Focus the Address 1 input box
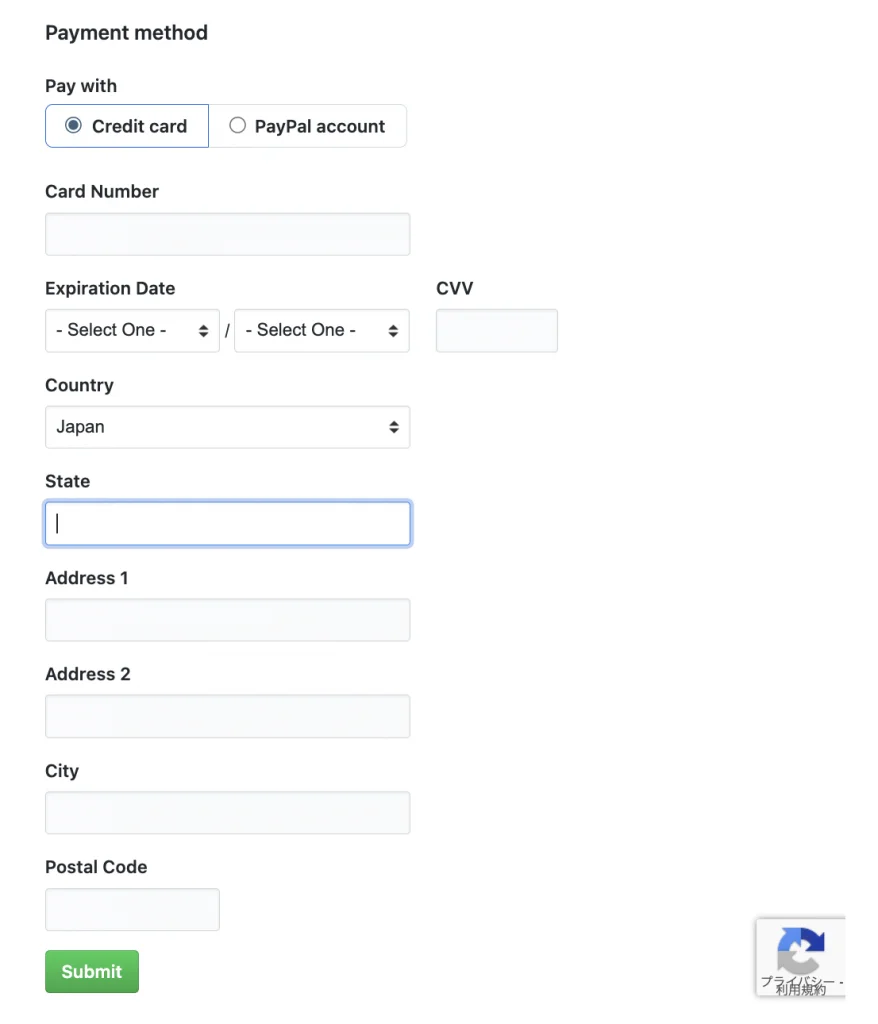The width and height of the screenshot is (878, 1024). coord(227,620)
